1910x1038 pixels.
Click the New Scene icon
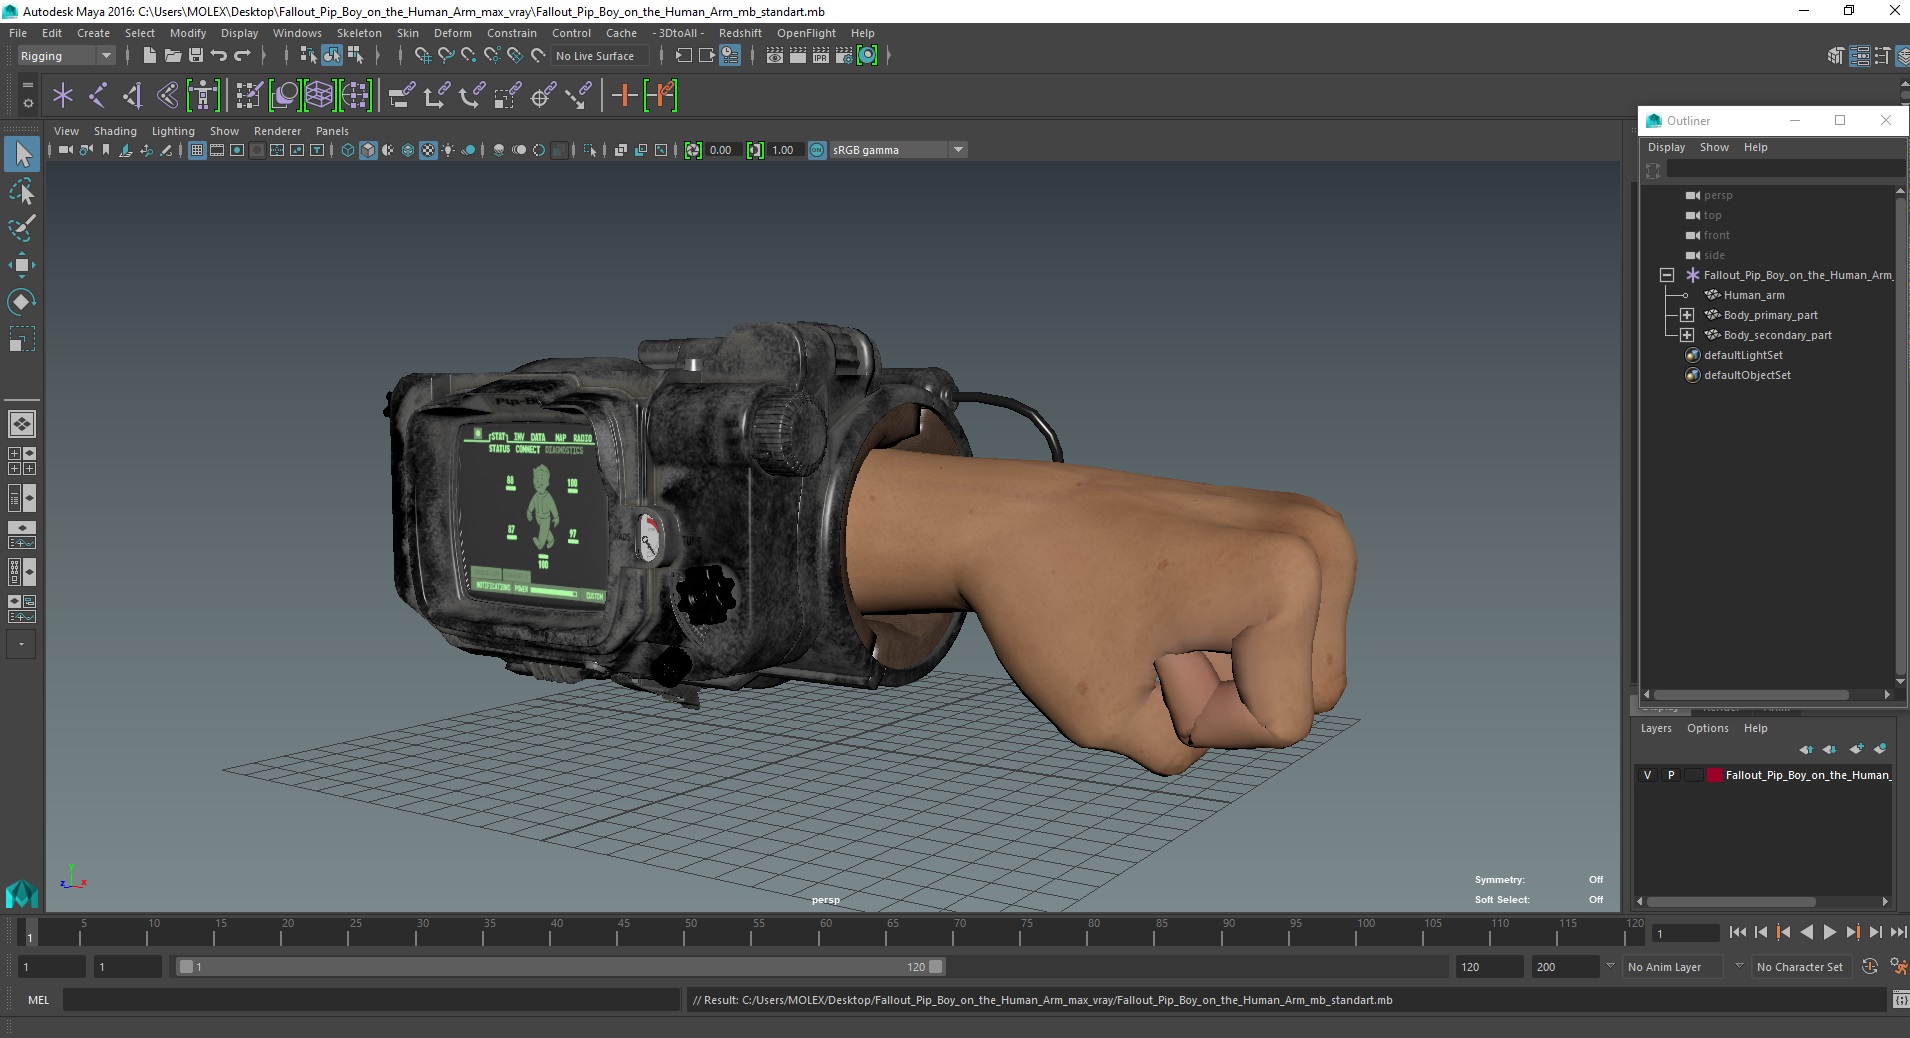(149, 56)
